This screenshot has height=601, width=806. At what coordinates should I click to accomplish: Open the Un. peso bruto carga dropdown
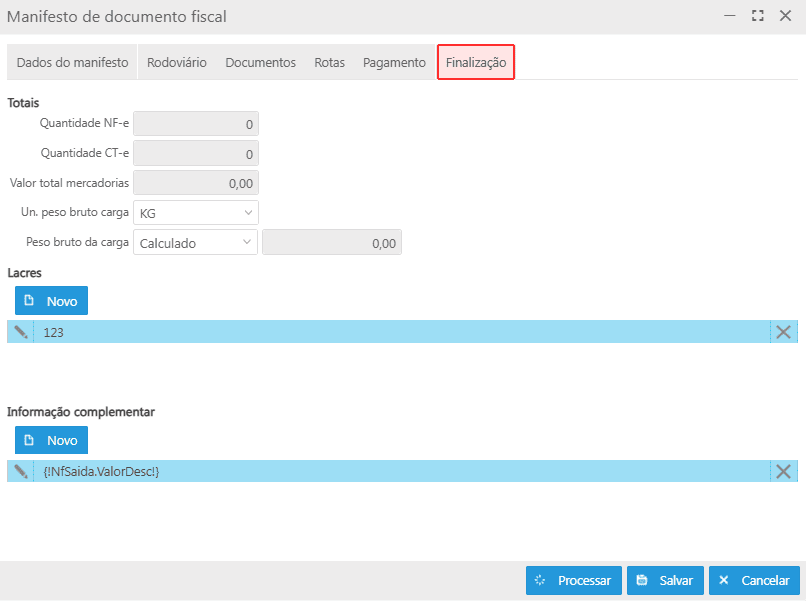click(x=196, y=213)
